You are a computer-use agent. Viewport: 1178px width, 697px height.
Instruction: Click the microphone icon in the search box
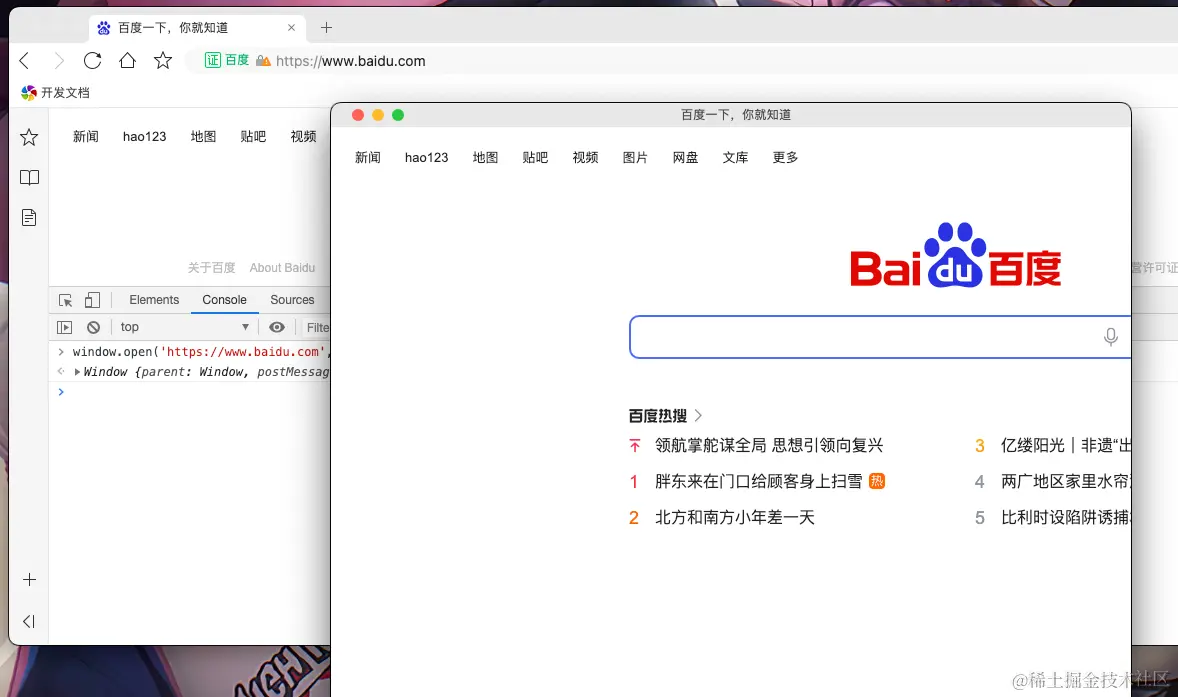[x=1110, y=337]
